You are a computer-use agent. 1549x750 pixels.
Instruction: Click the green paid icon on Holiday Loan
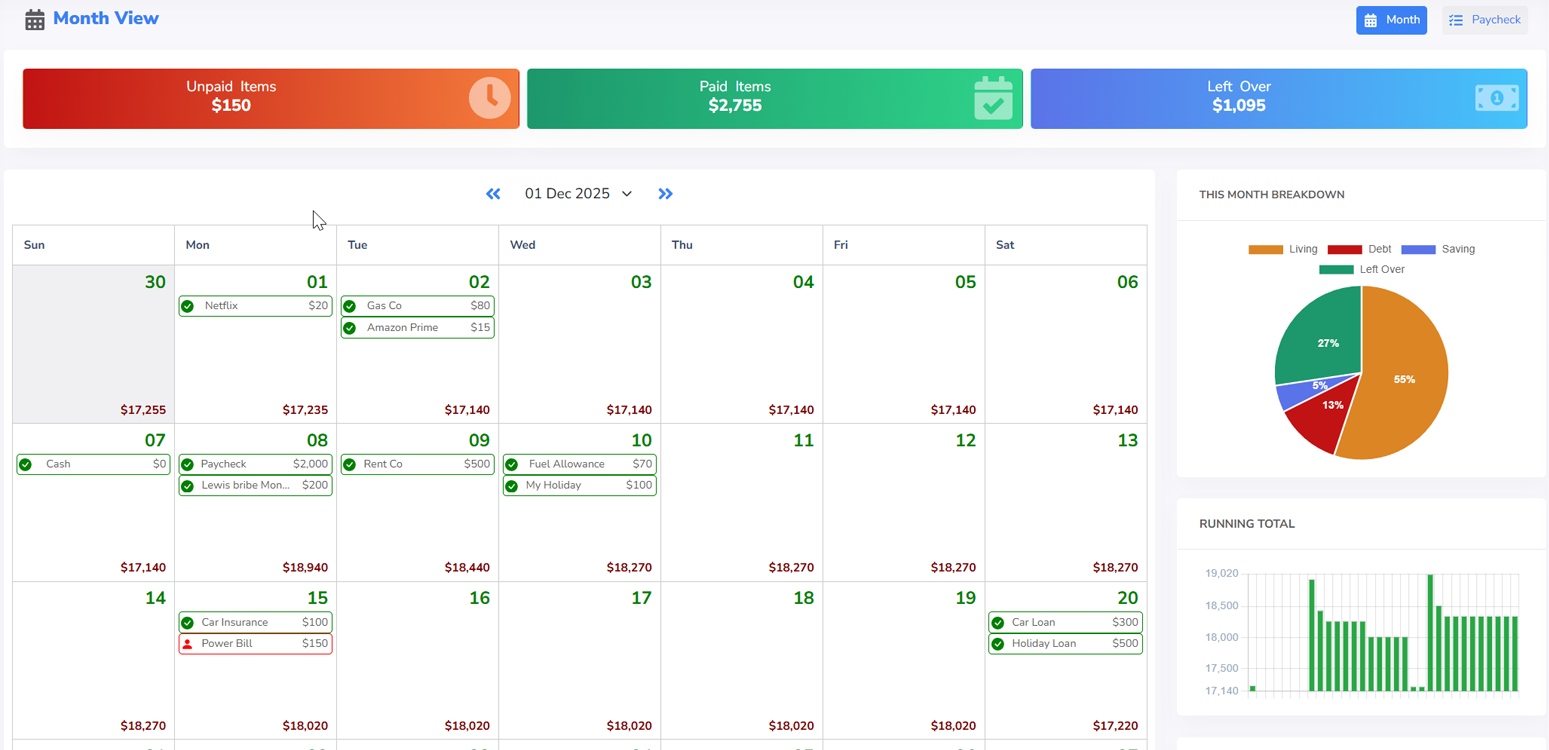pos(997,643)
